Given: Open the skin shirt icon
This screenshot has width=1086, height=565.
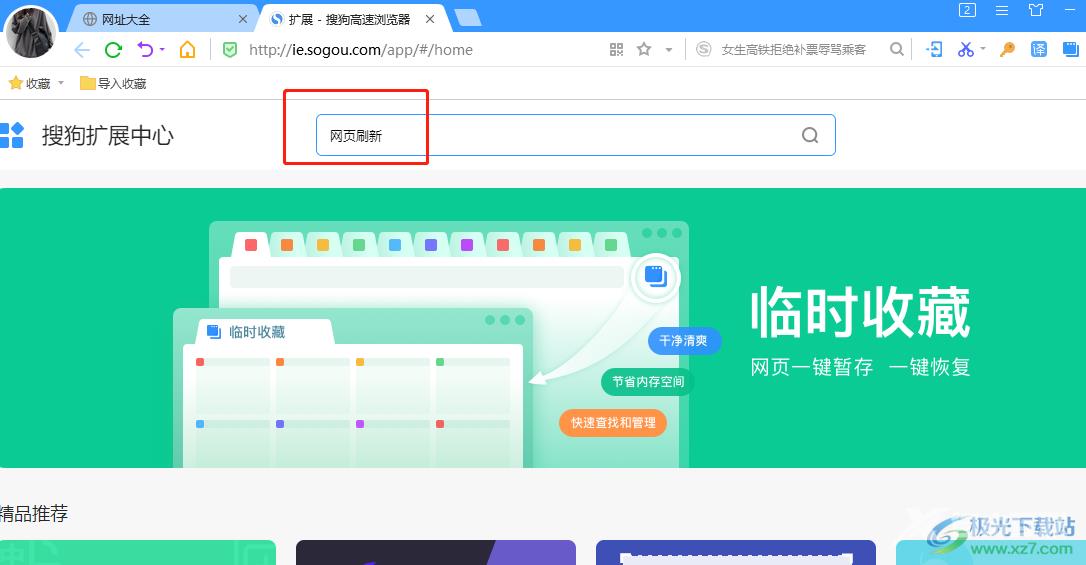Looking at the screenshot, I should point(1035,10).
